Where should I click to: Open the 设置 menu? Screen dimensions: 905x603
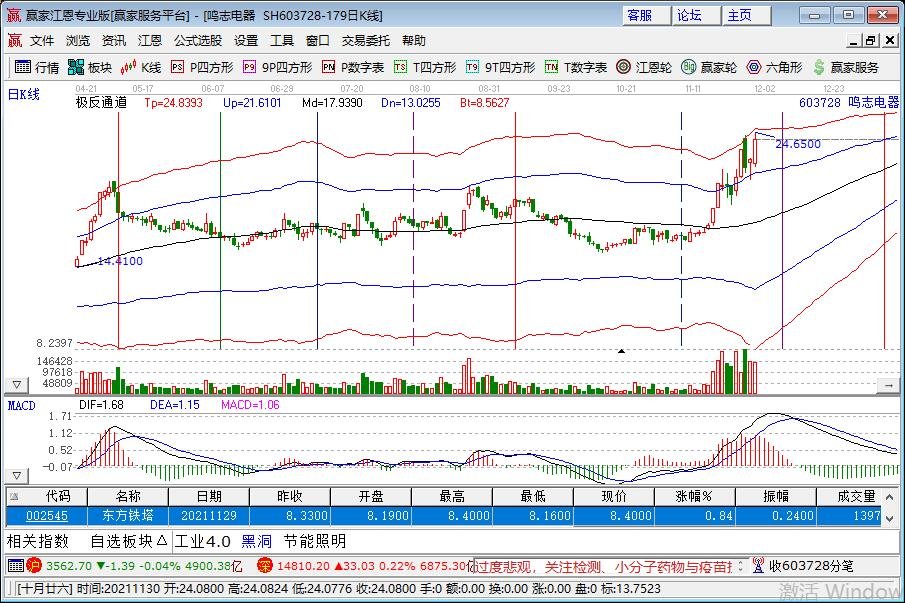point(246,40)
